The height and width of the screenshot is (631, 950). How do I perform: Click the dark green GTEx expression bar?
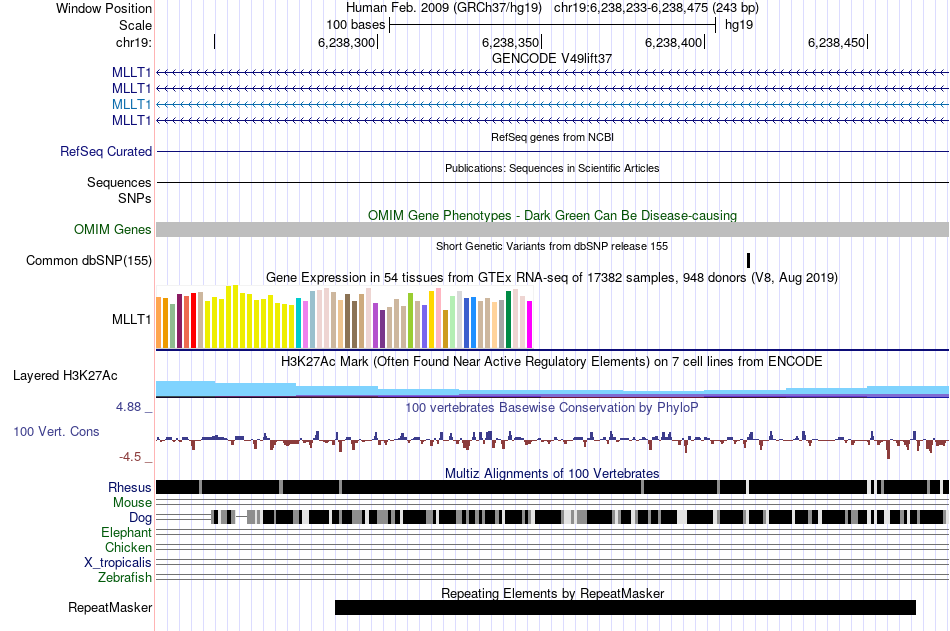click(508, 320)
